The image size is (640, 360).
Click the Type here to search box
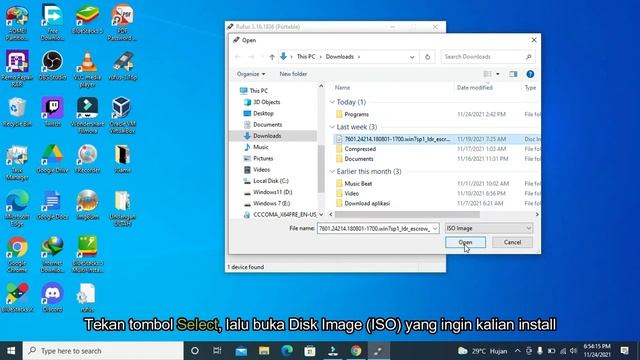(x=103, y=351)
